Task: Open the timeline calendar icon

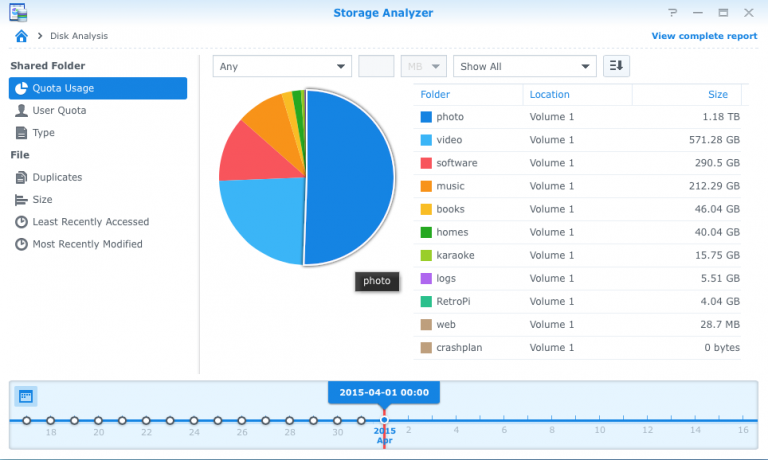Action: pyautogui.click(x=25, y=396)
